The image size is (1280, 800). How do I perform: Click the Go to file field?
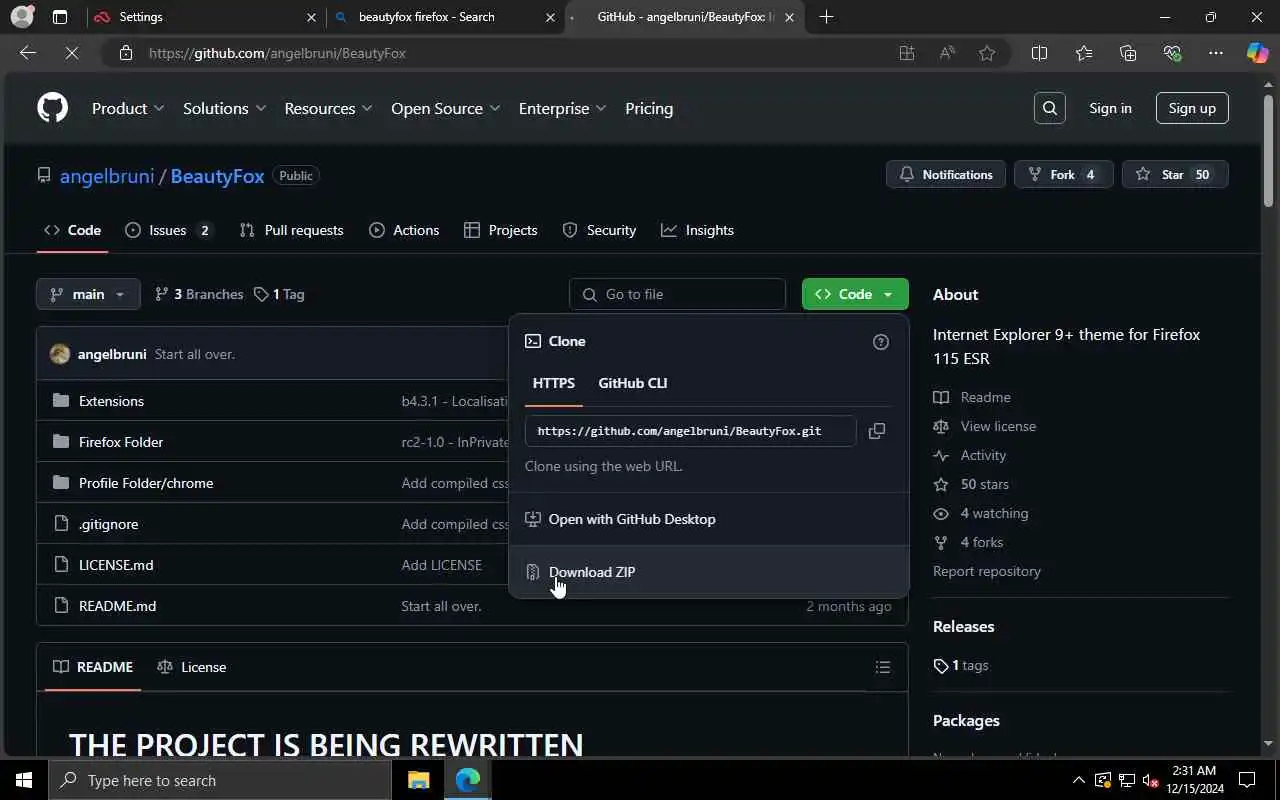pos(677,294)
